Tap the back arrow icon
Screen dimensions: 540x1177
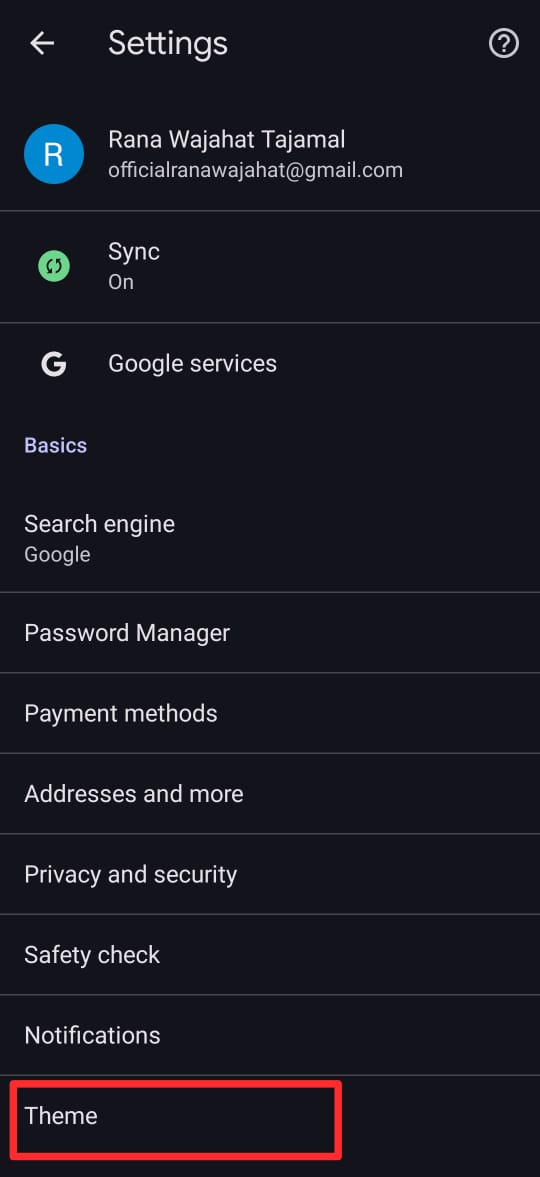[x=42, y=44]
